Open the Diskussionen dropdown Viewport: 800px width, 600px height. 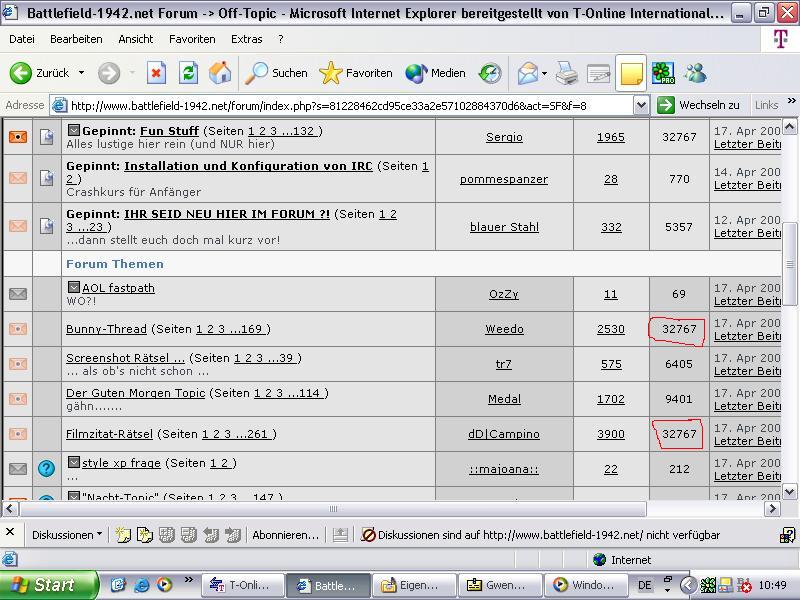pyautogui.click(x=67, y=535)
